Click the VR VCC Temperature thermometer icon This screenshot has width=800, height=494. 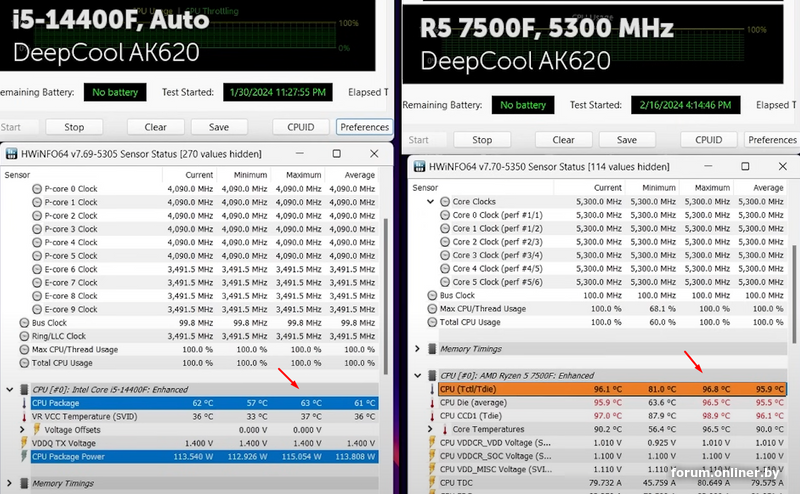24,416
